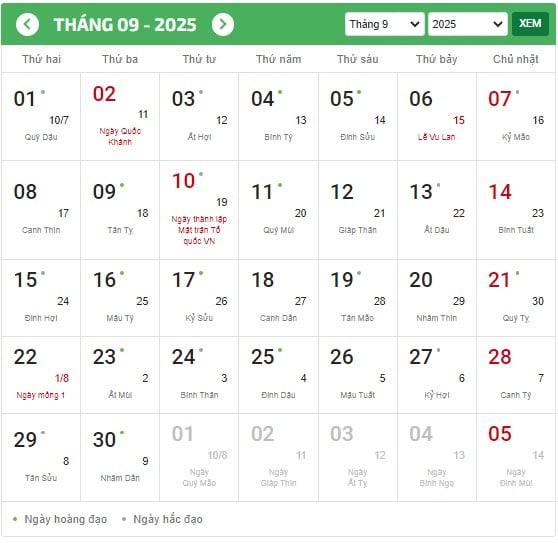The image size is (558, 543).
Task: Pick September 18 Canh Dần day
Action: (x=278, y=298)
